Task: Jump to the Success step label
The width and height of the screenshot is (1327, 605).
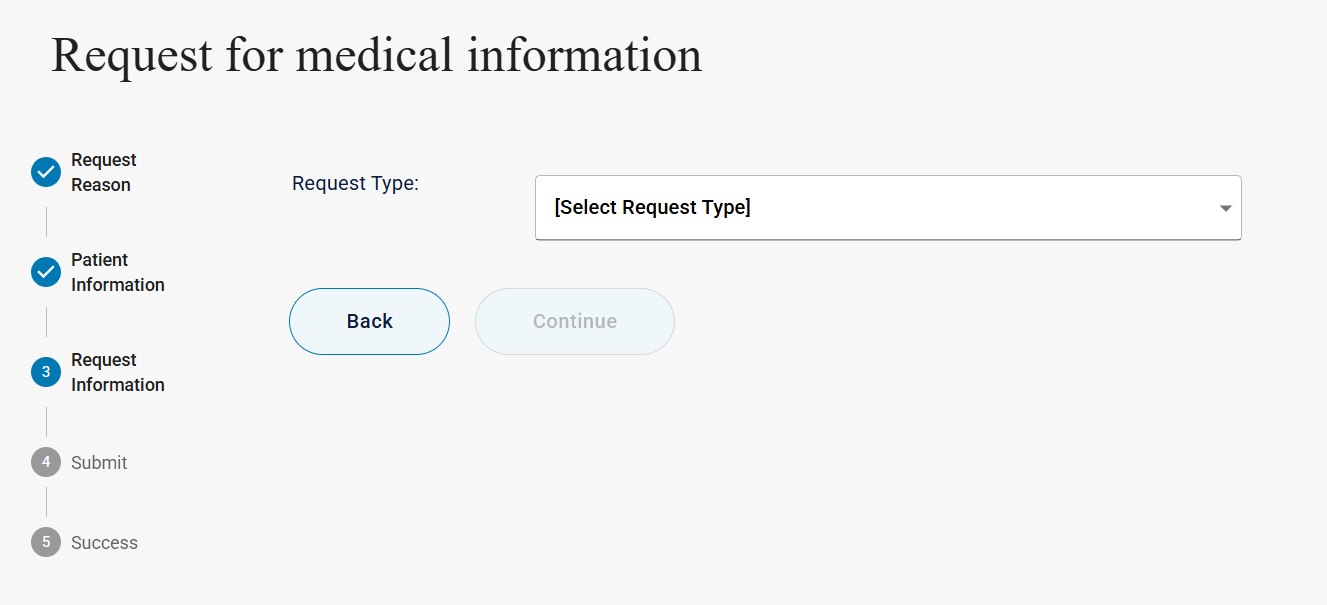Action: 104,543
